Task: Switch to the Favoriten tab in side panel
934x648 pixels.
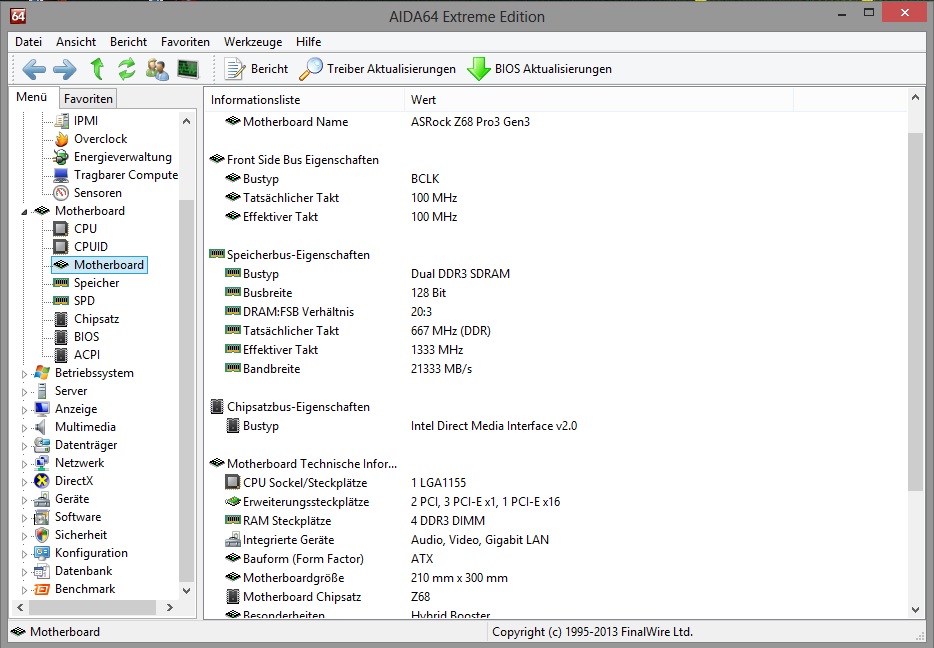Action: [x=88, y=99]
